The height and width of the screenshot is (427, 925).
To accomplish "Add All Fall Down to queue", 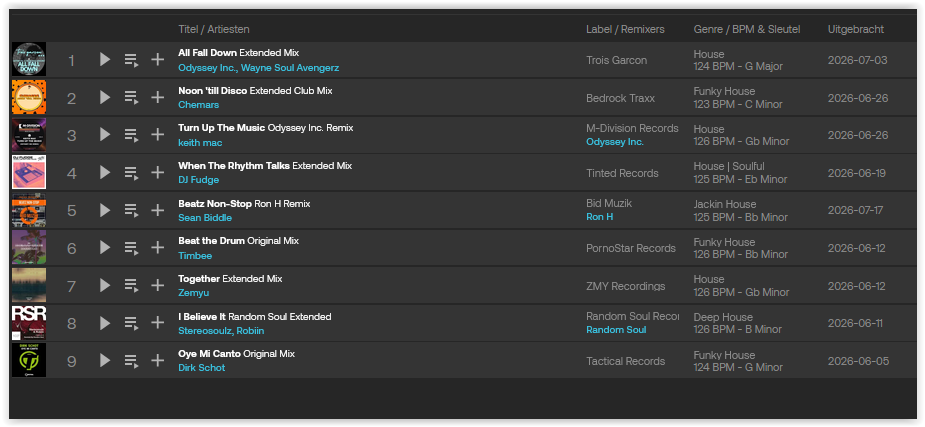I will click(131, 60).
